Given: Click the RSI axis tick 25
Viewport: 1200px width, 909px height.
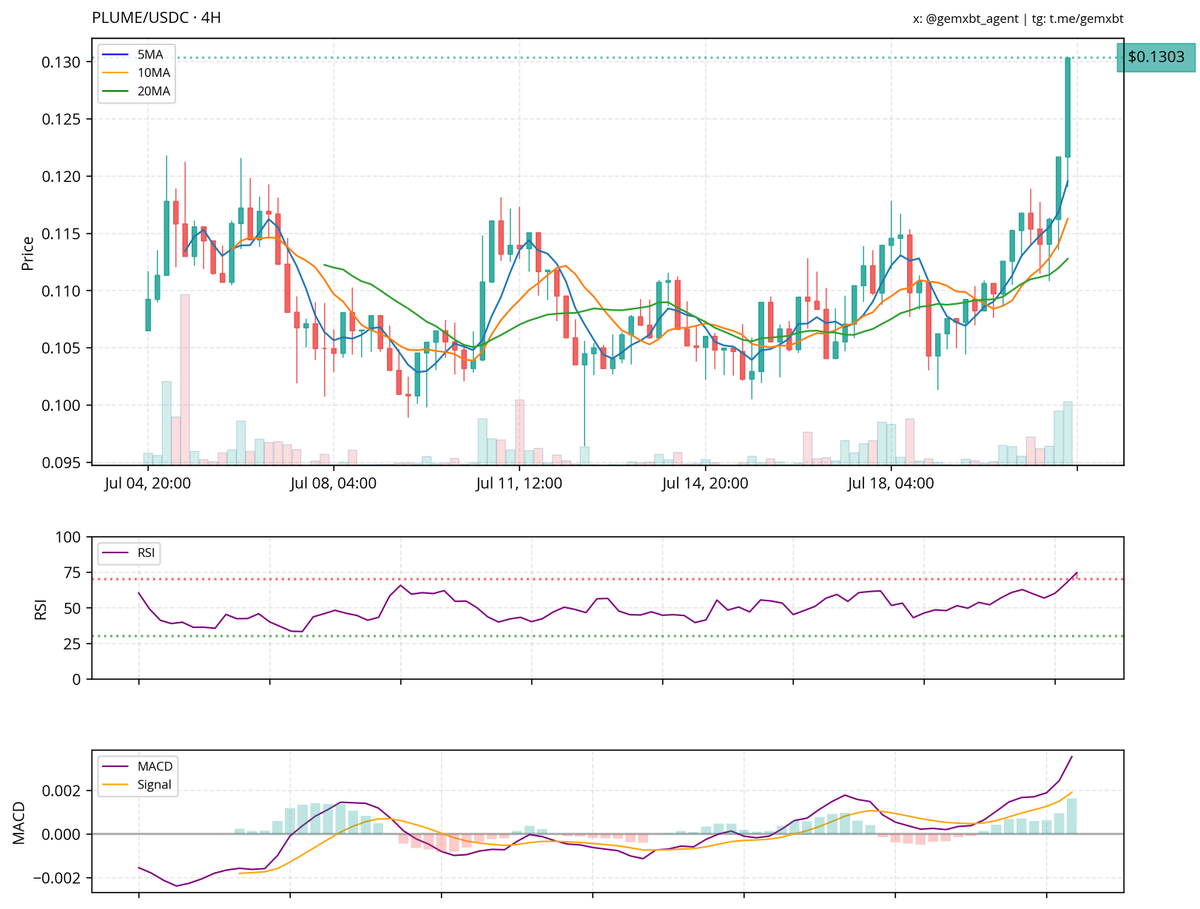Looking at the screenshot, I should coord(72,643).
